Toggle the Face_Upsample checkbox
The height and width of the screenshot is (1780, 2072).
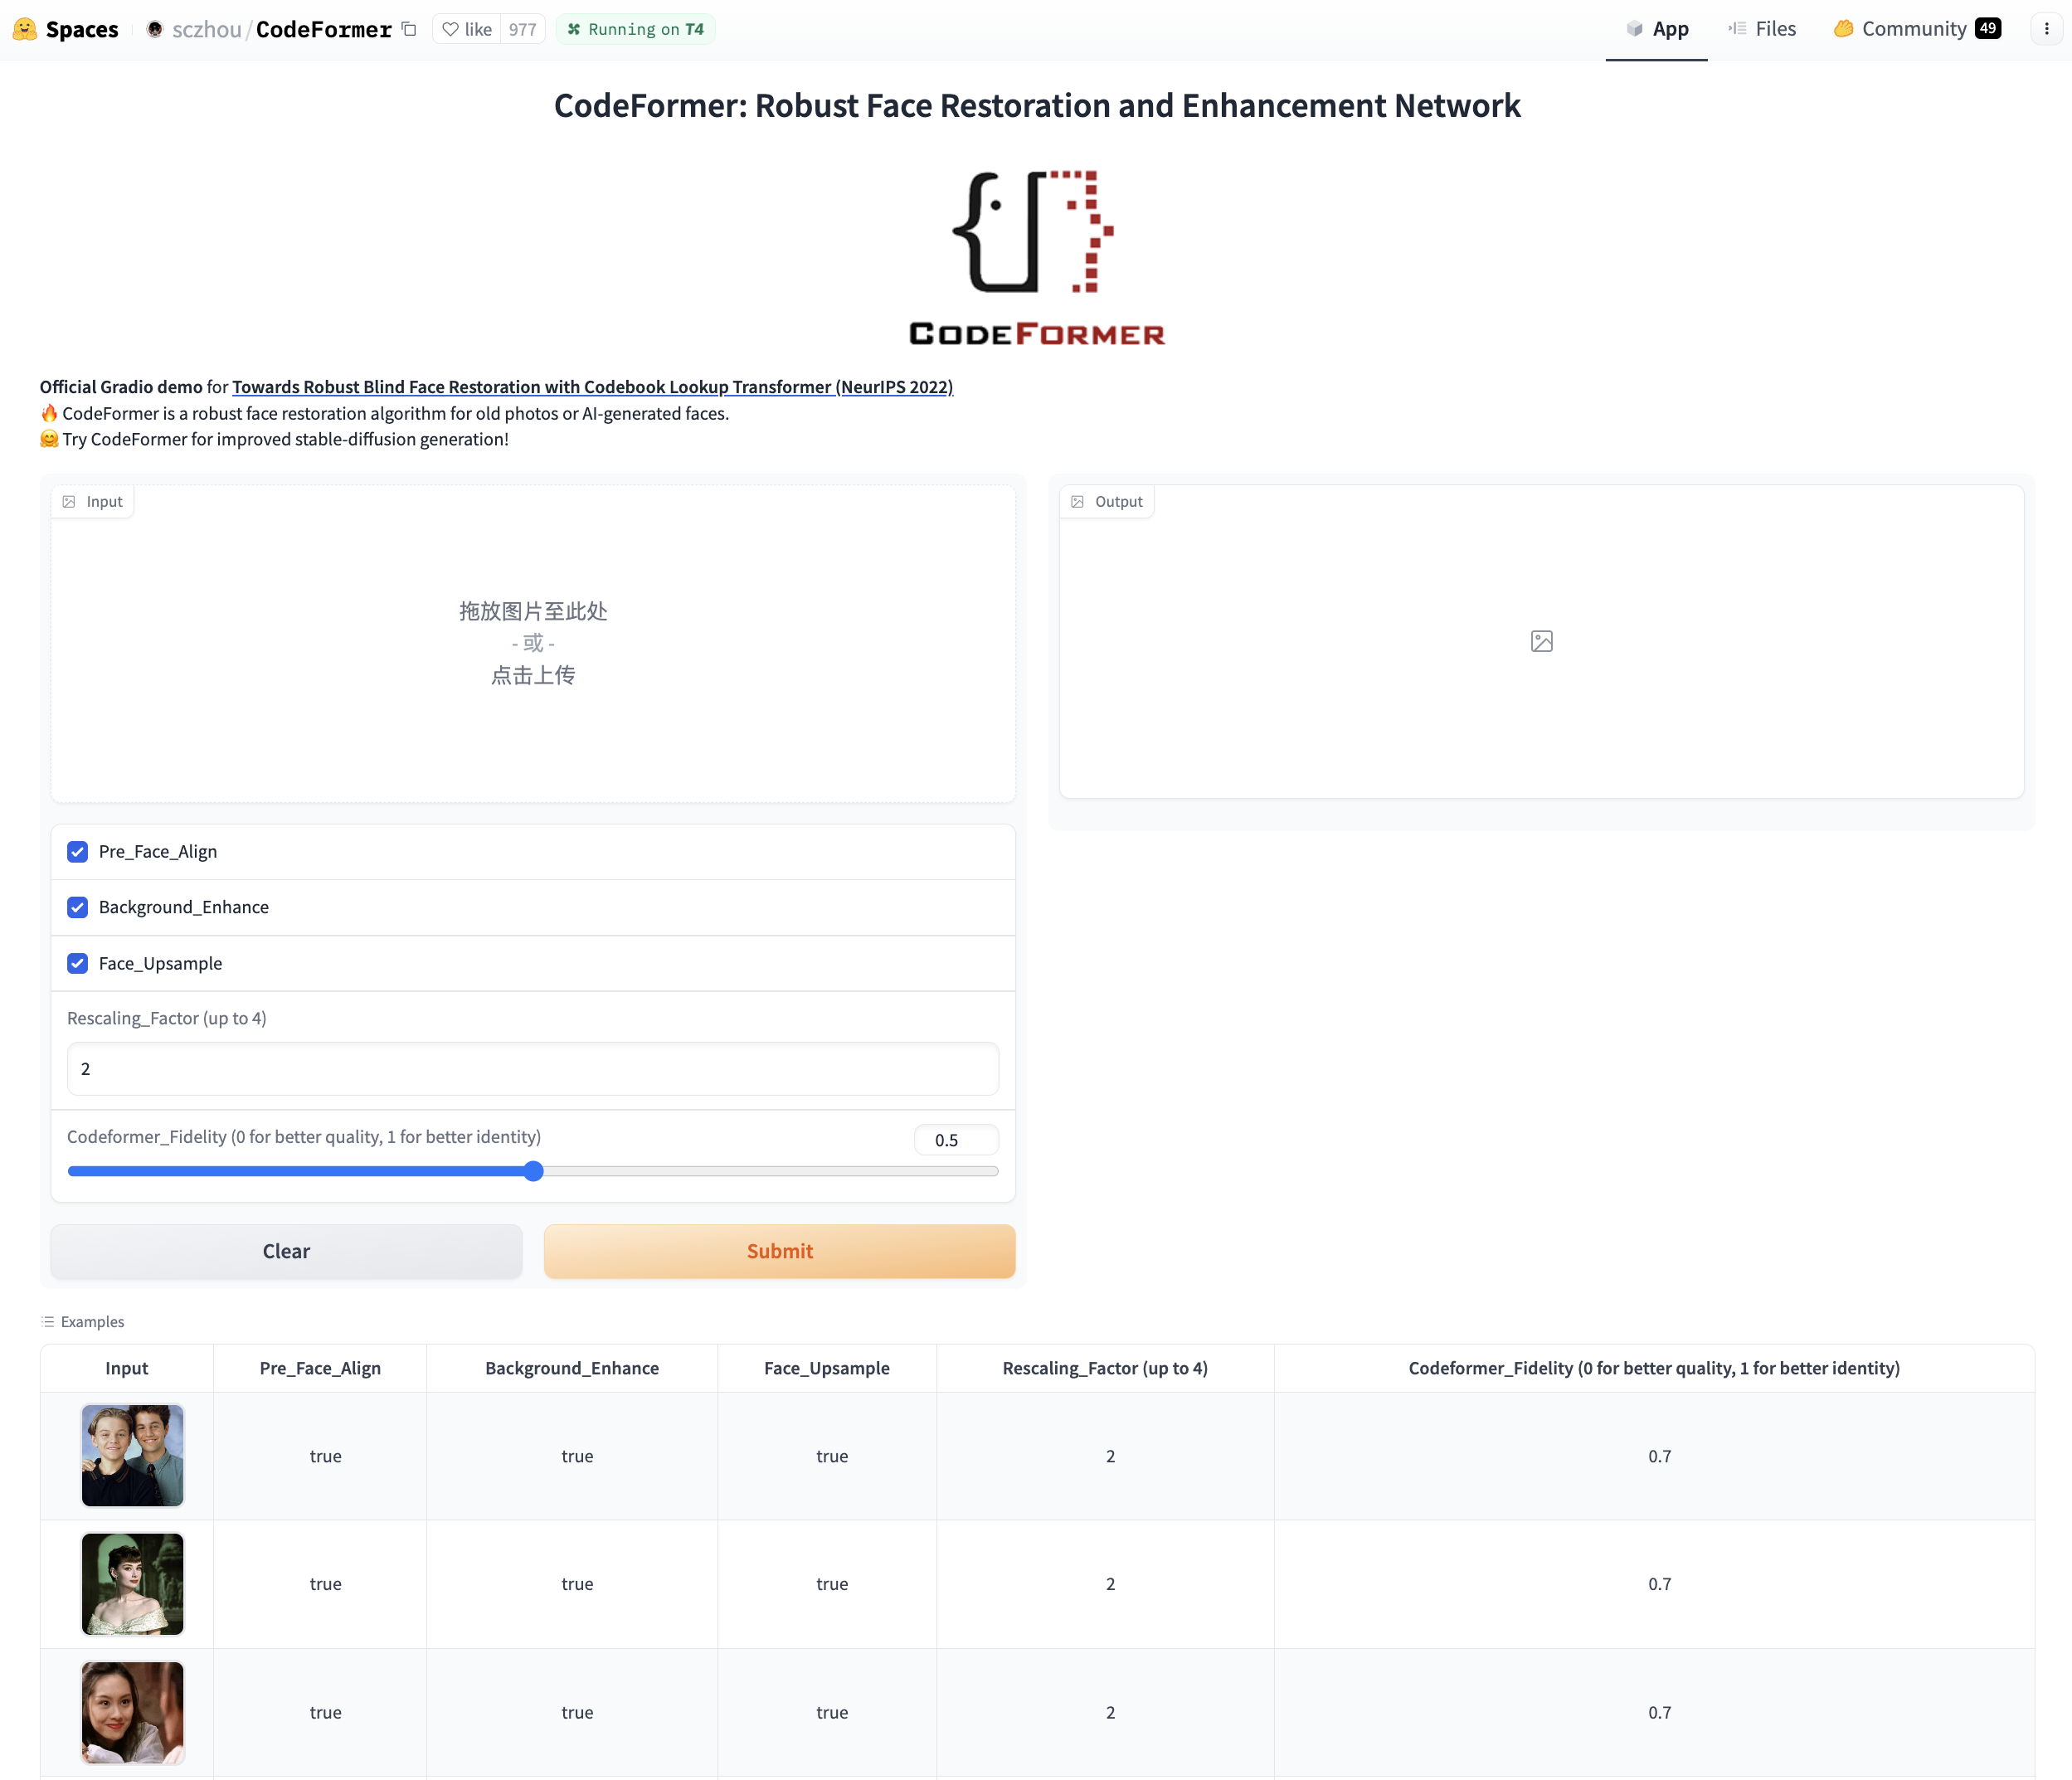pos(77,963)
